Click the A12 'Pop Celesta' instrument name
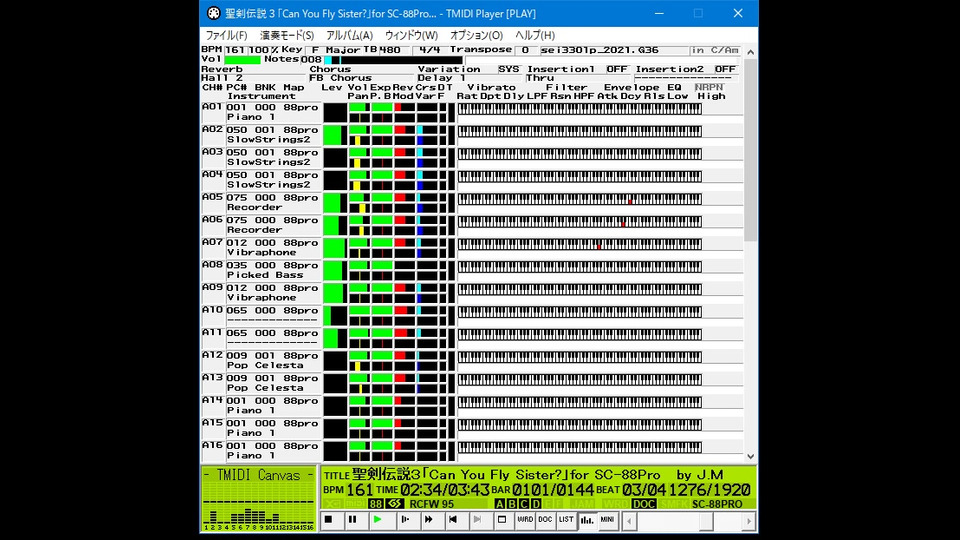Image resolution: width=960 pixels, height=540 pixels. [x=265, y=365]
